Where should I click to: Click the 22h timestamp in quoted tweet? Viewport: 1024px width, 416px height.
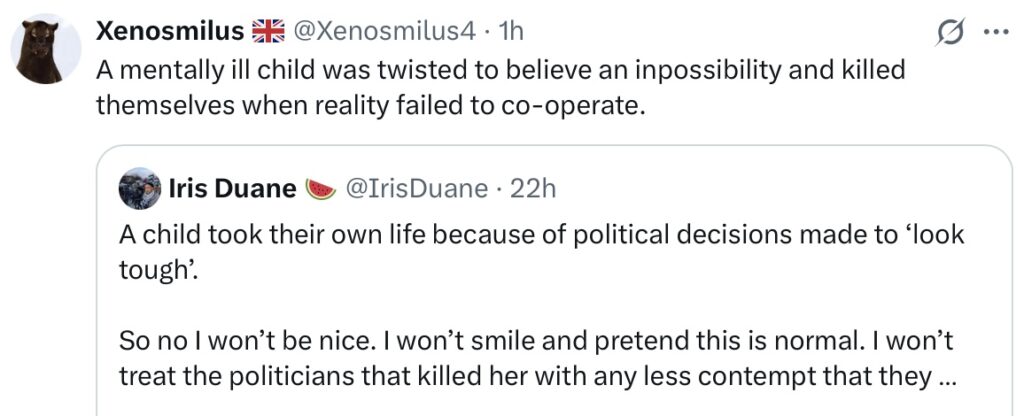533,189
